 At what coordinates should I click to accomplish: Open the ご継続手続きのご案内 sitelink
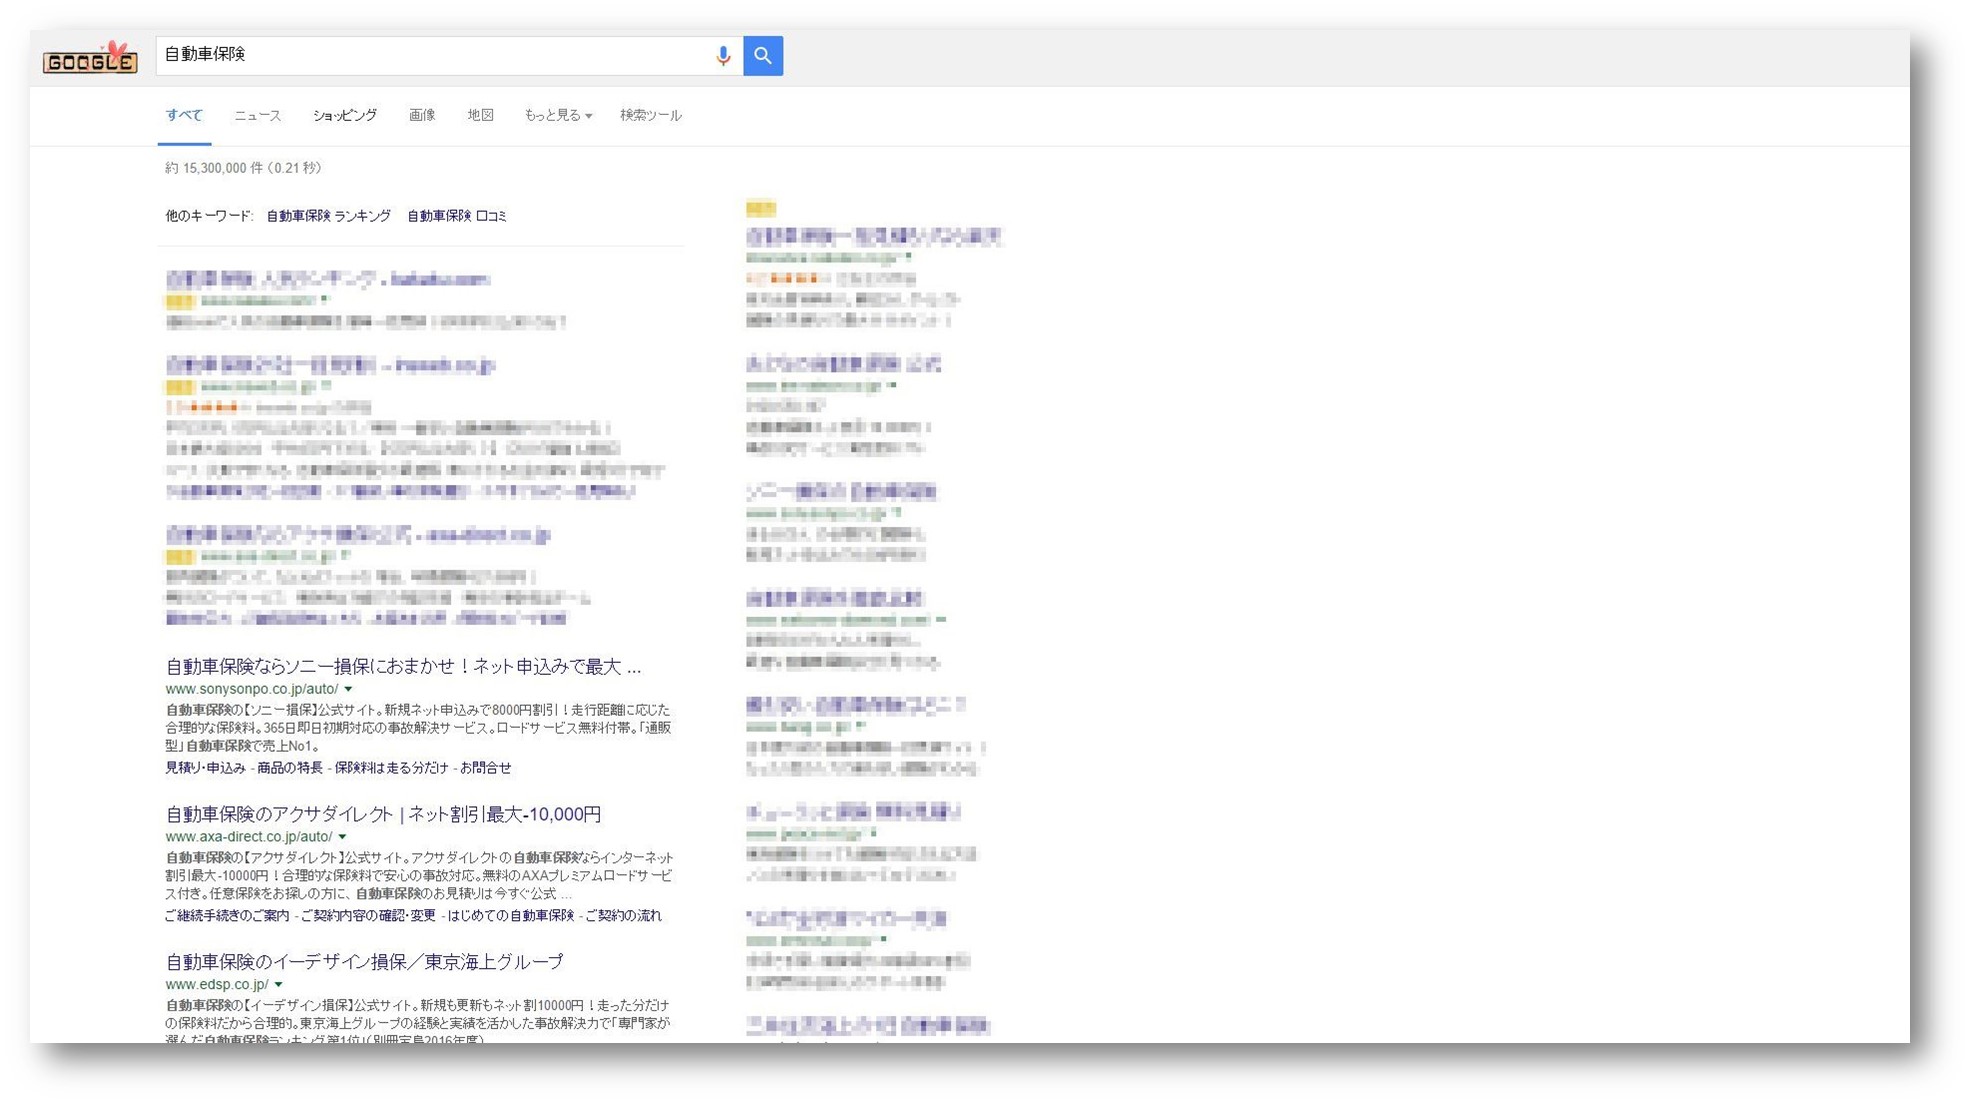[x=227, y=916]
